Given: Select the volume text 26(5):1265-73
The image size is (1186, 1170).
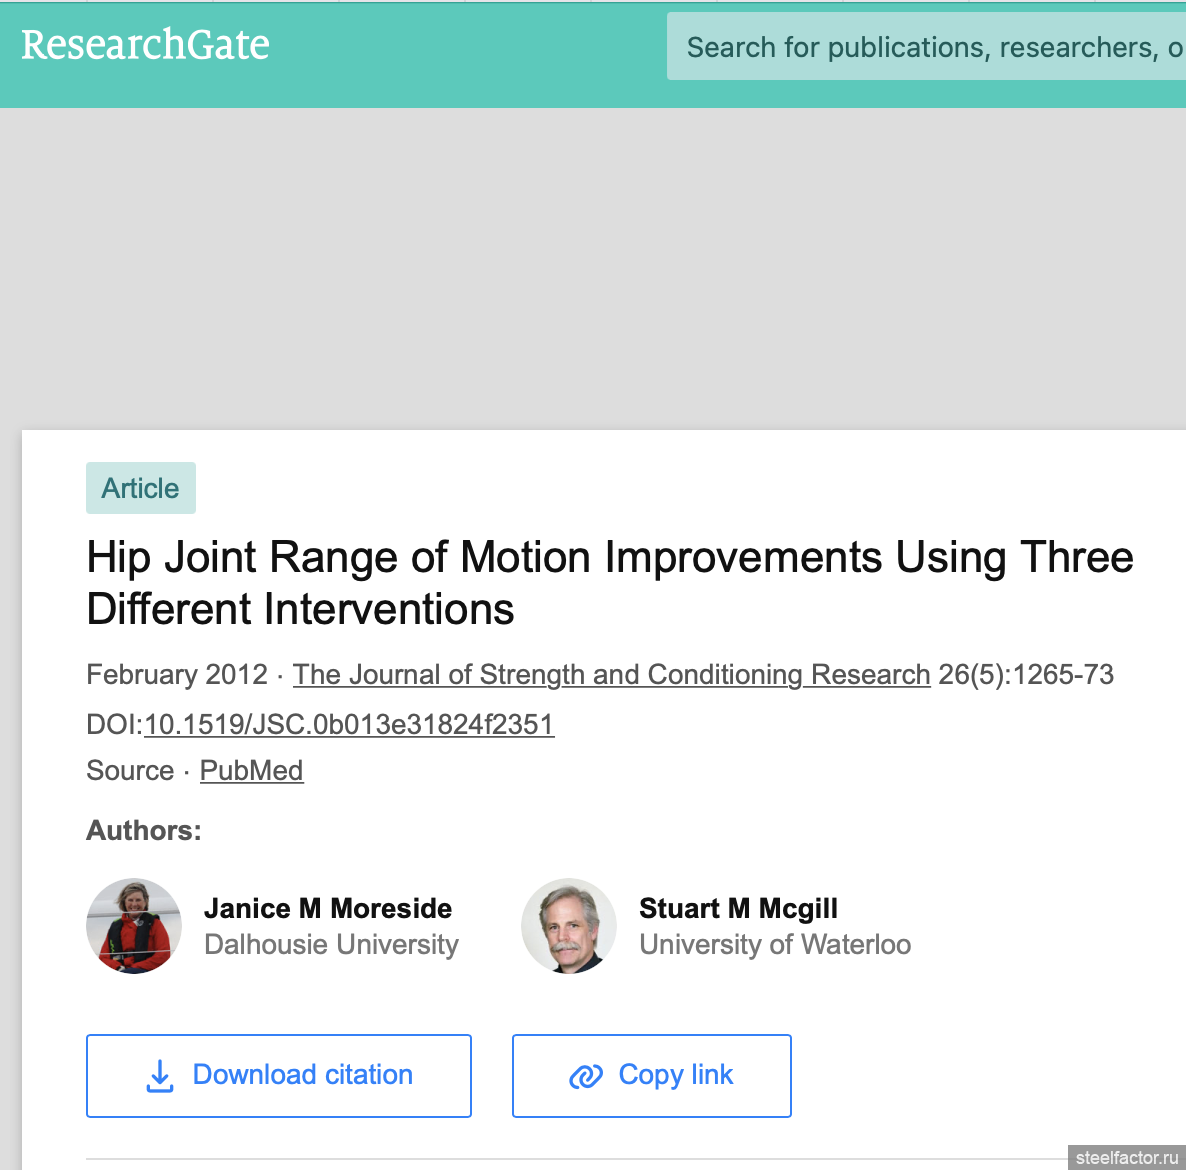Looking at the screenshot, I should click(1026, 674).
